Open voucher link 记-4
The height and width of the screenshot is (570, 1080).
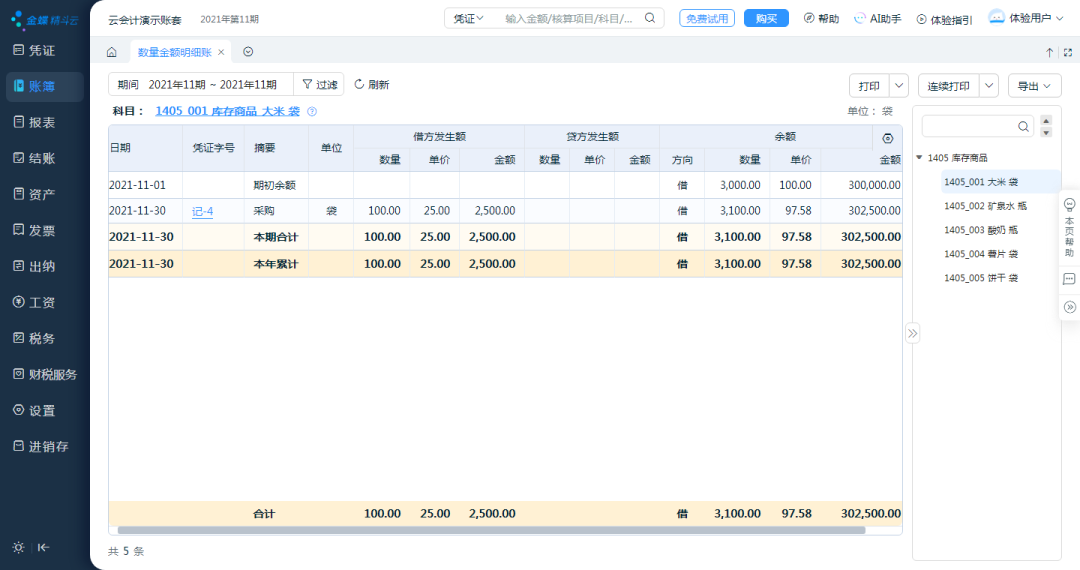(x=202, y=211)
